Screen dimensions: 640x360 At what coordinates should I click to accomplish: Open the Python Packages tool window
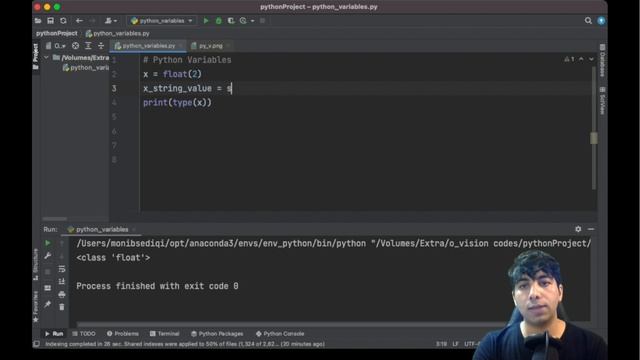point(217,334)
